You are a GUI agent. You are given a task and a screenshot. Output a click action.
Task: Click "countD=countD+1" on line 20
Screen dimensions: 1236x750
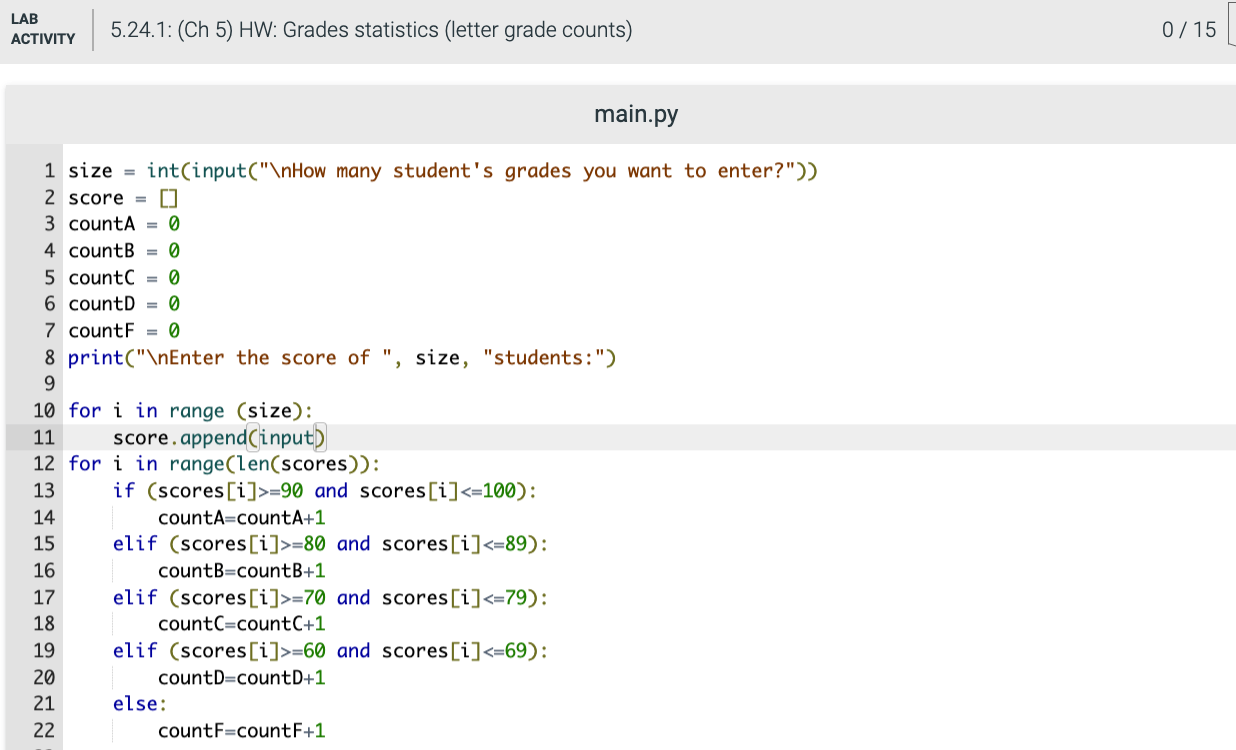242,678
